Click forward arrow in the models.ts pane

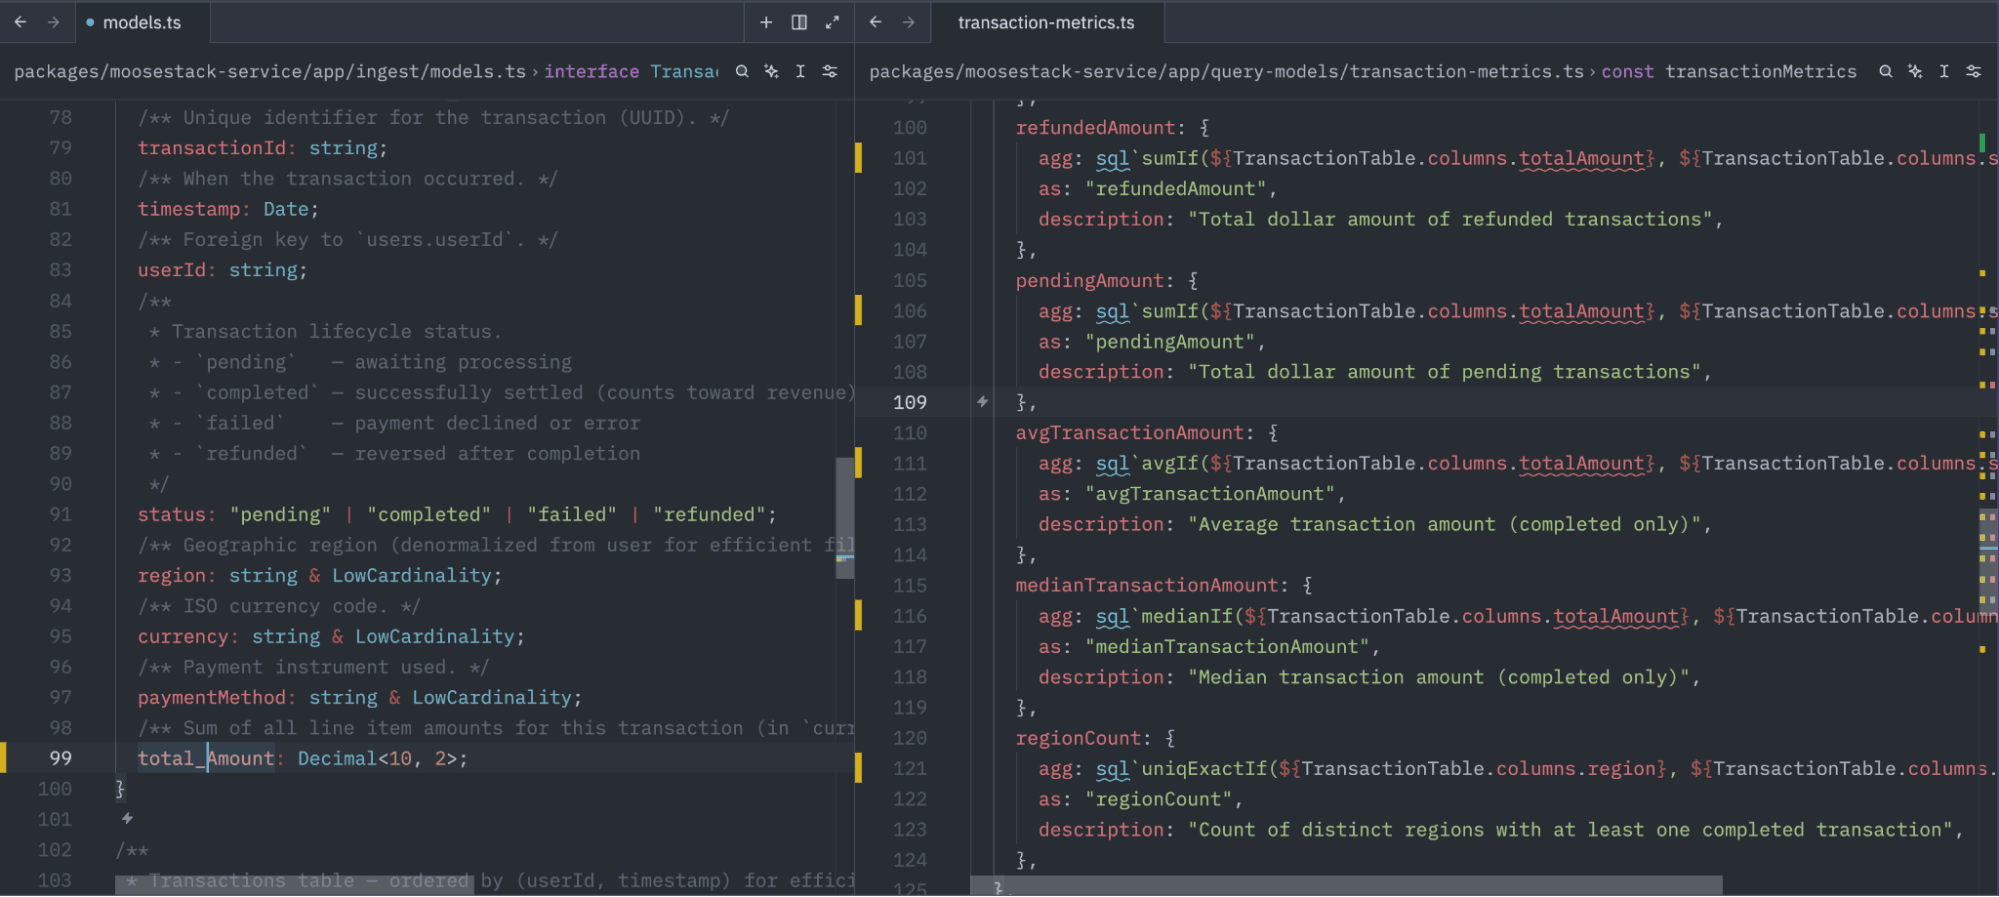[53, 22]
